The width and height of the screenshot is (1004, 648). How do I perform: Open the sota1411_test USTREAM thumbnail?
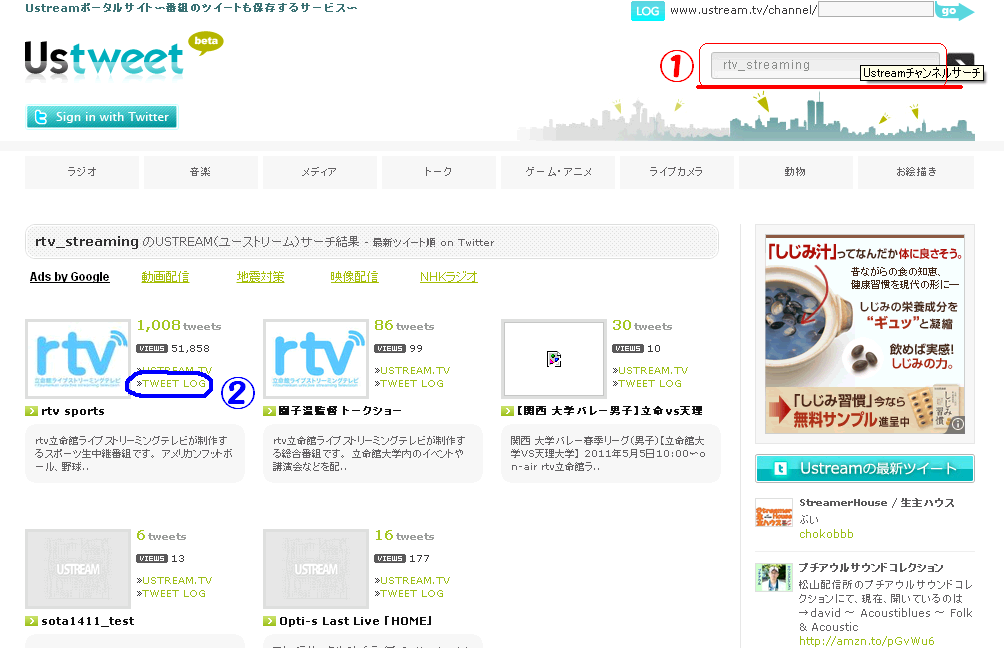click(77, 569)
